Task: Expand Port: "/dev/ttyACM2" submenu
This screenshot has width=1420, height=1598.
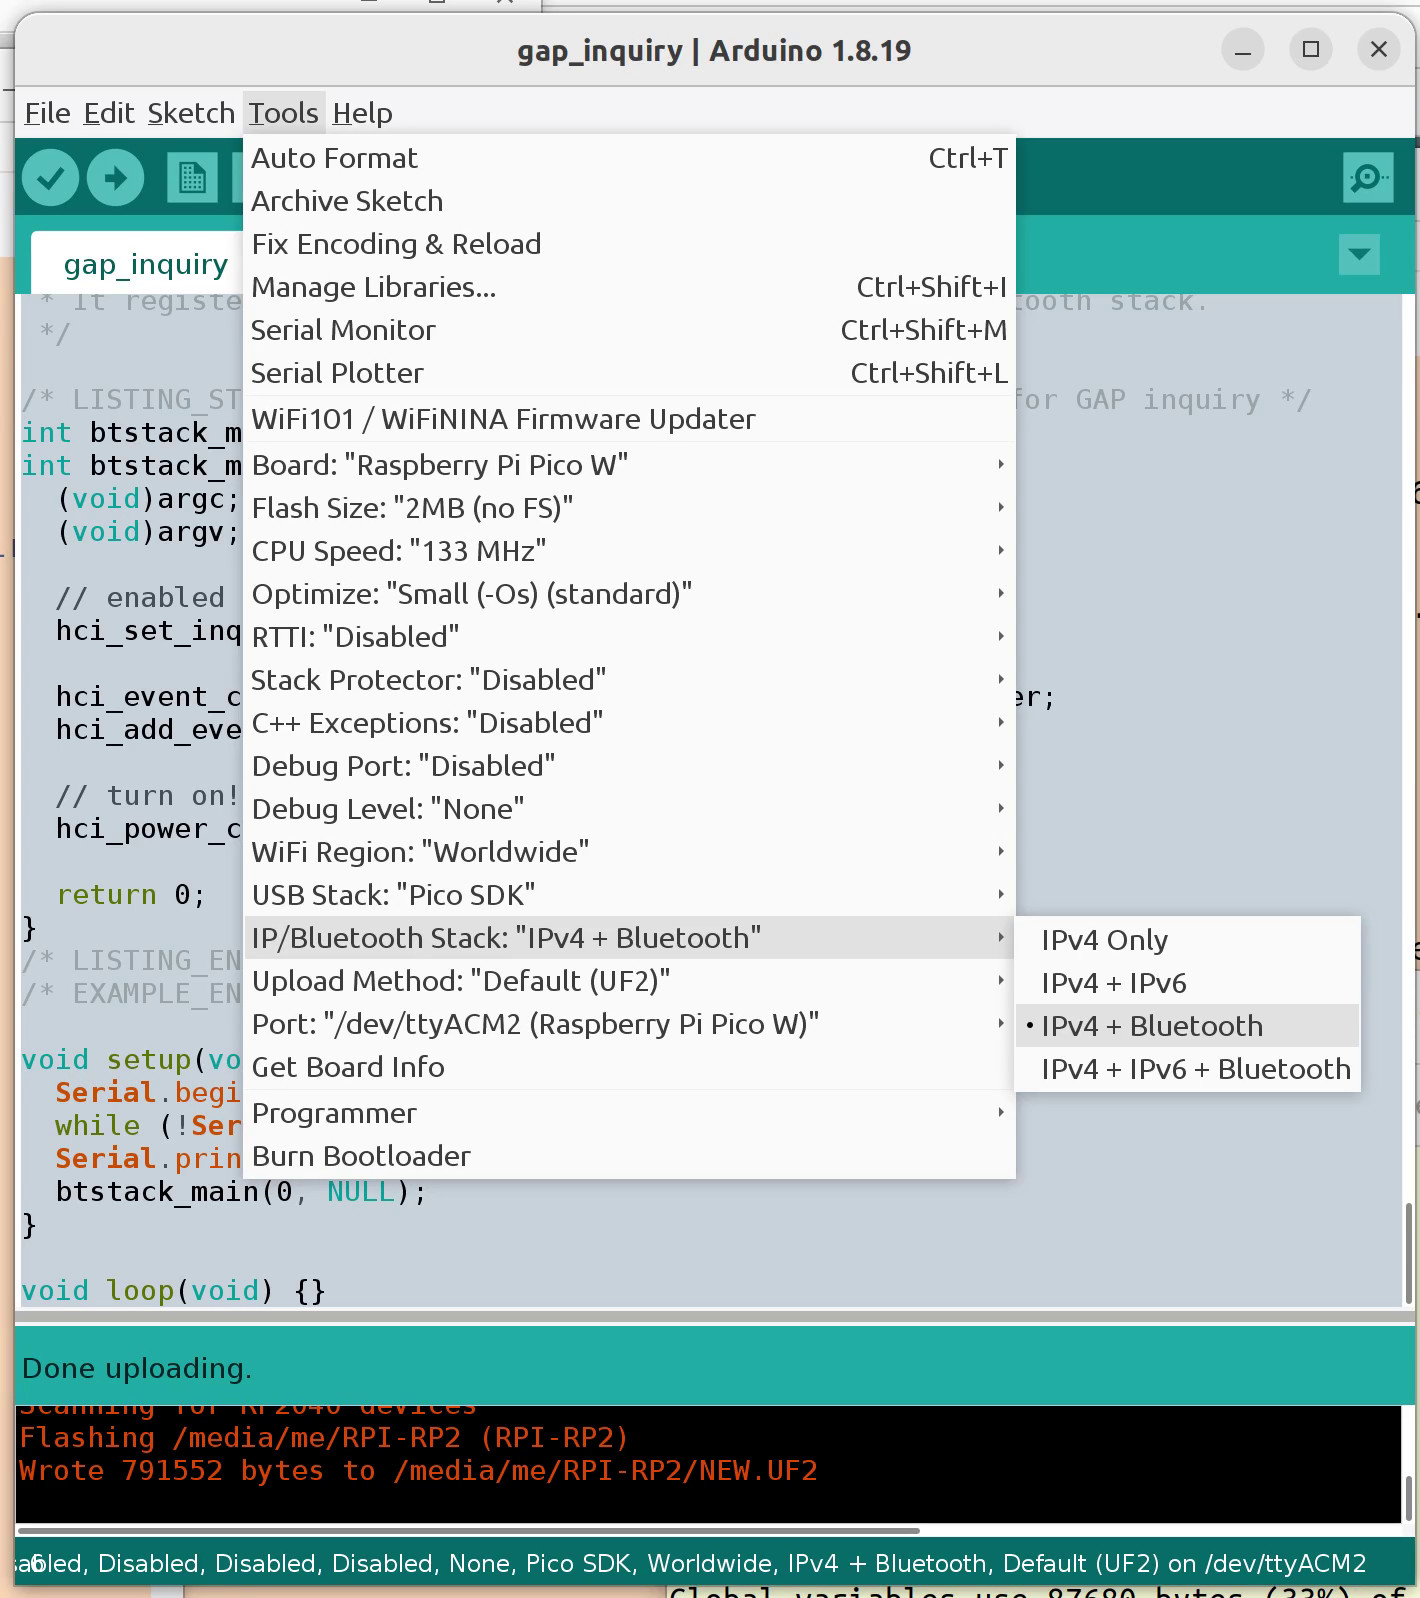Action: tap(629, 1024)
